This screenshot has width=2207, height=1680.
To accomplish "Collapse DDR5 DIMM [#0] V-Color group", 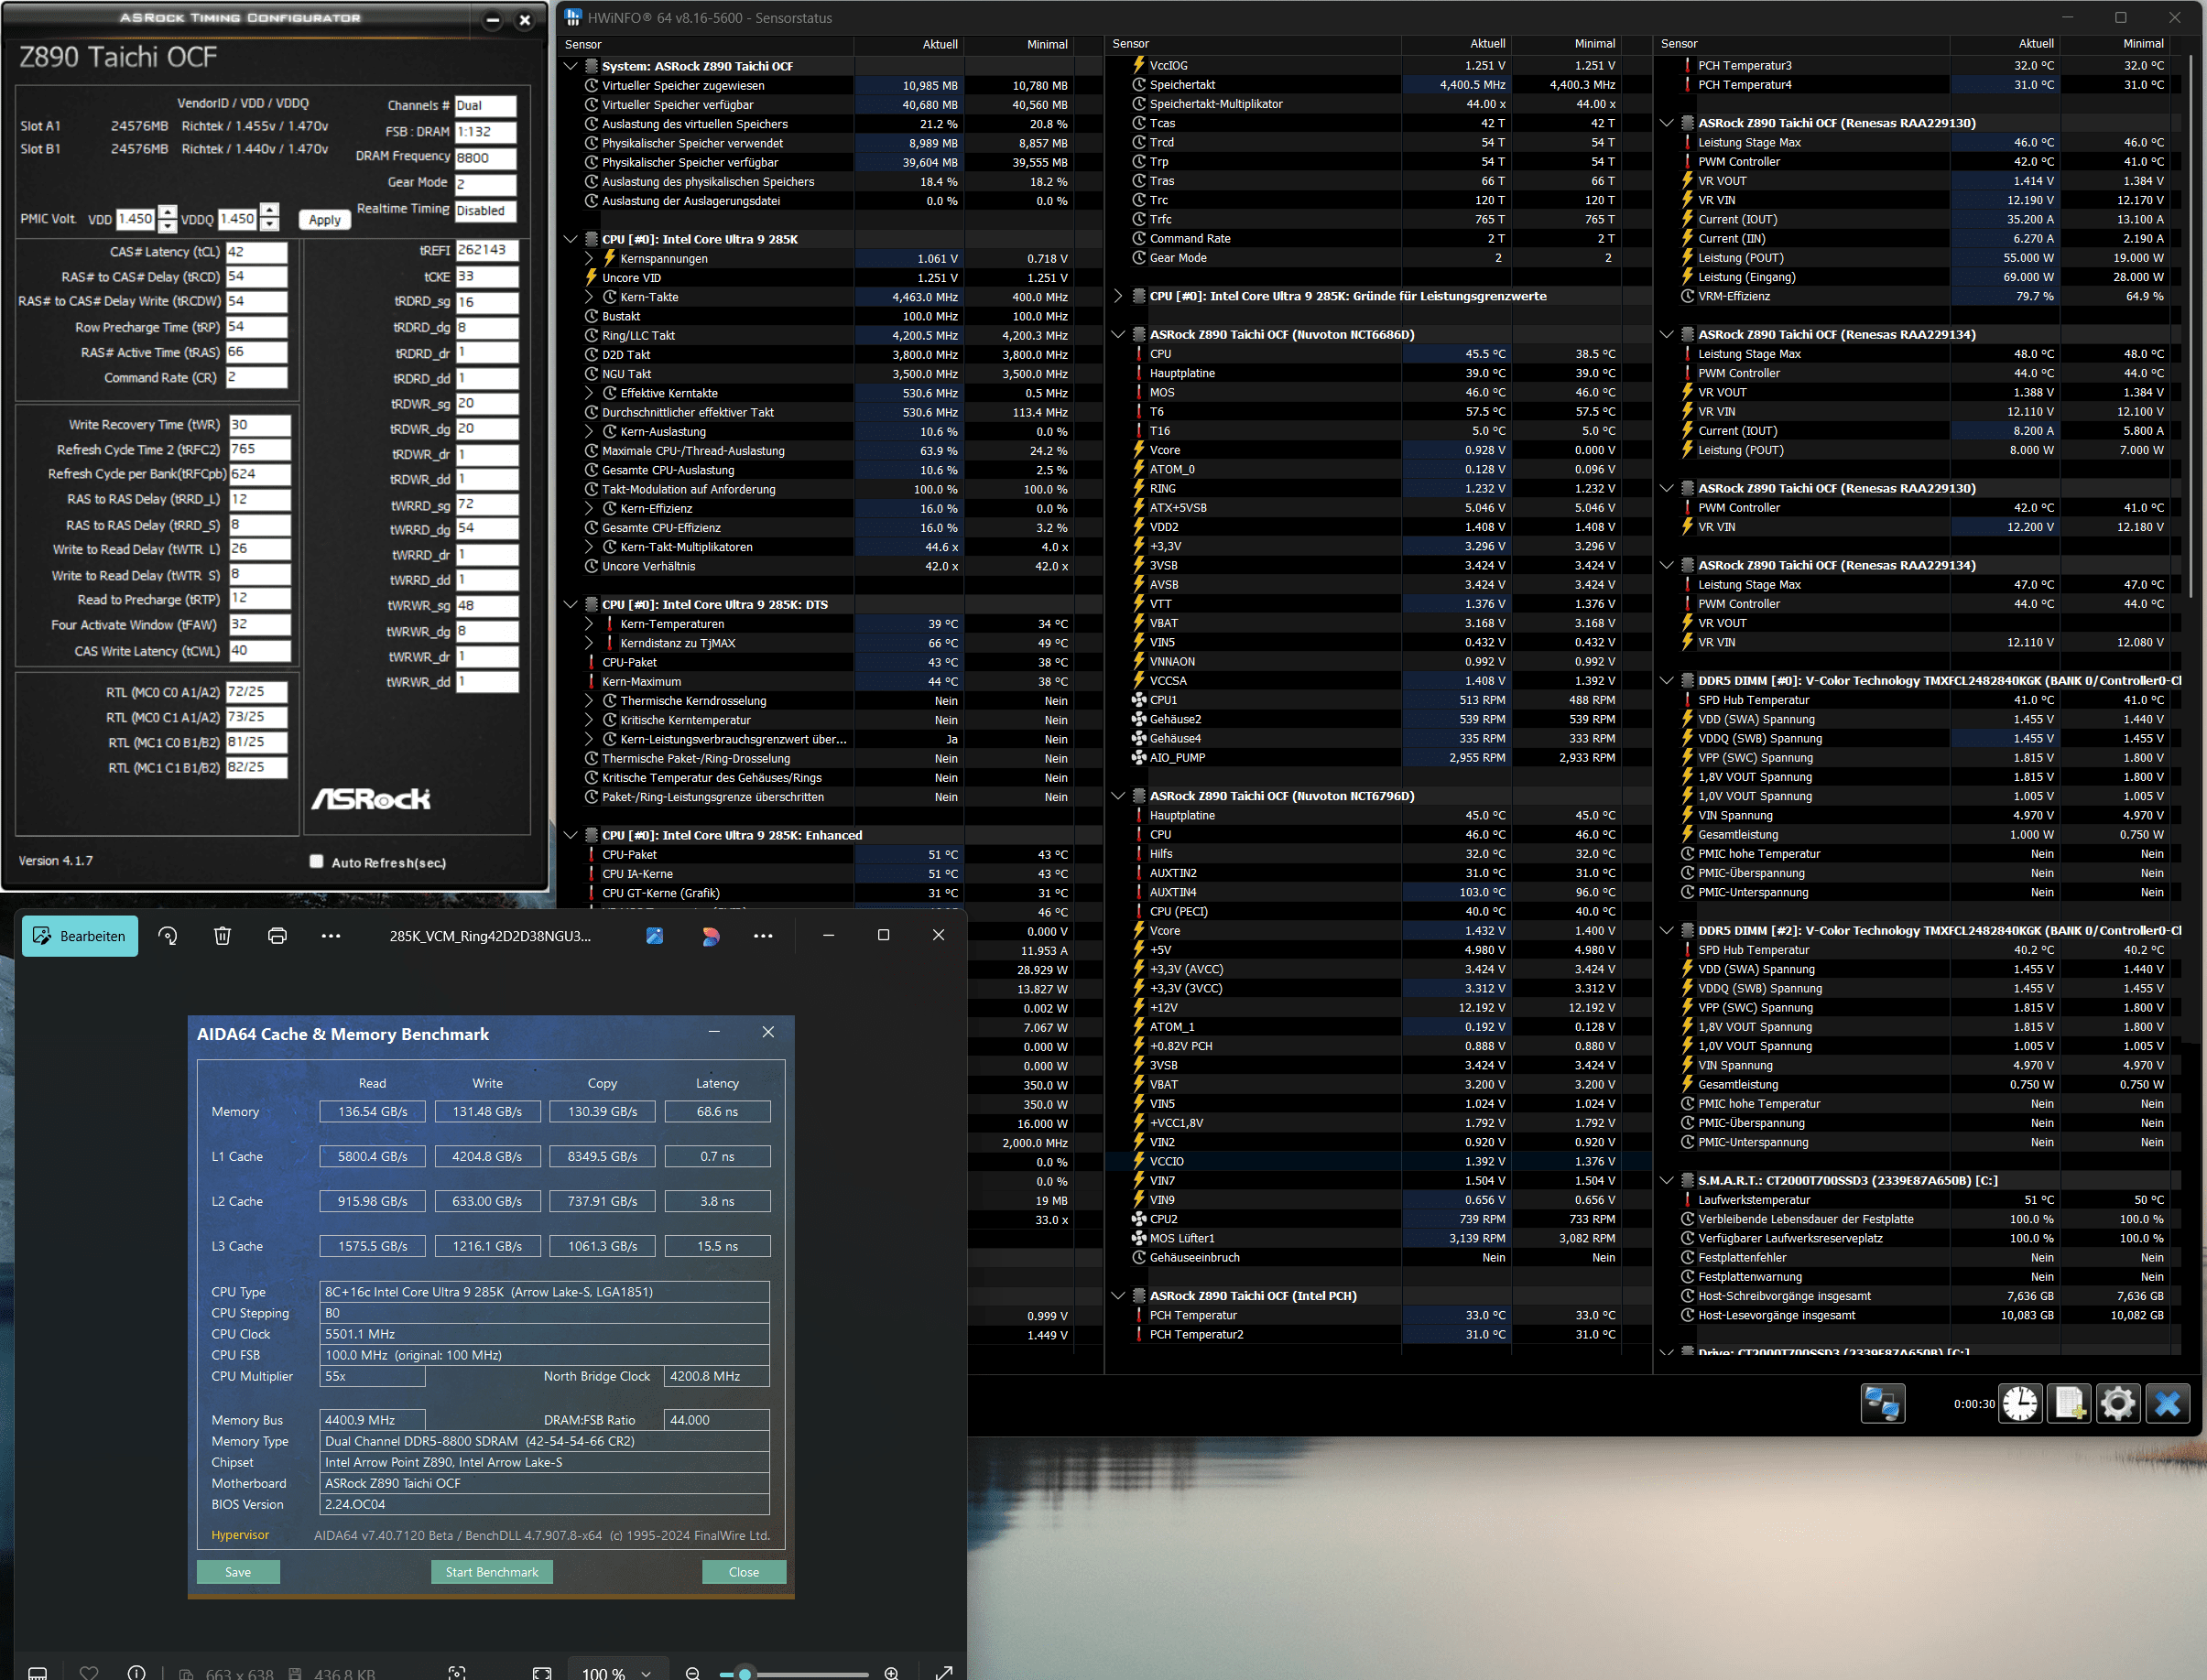I will (x=1666, y=680).
